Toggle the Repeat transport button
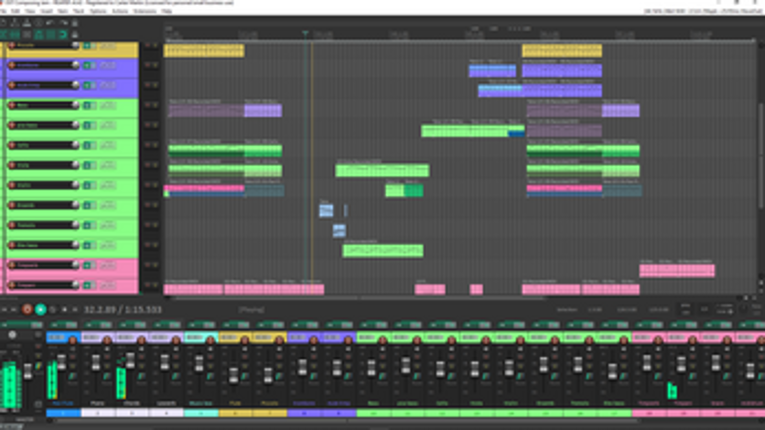 tap(53, 309)
